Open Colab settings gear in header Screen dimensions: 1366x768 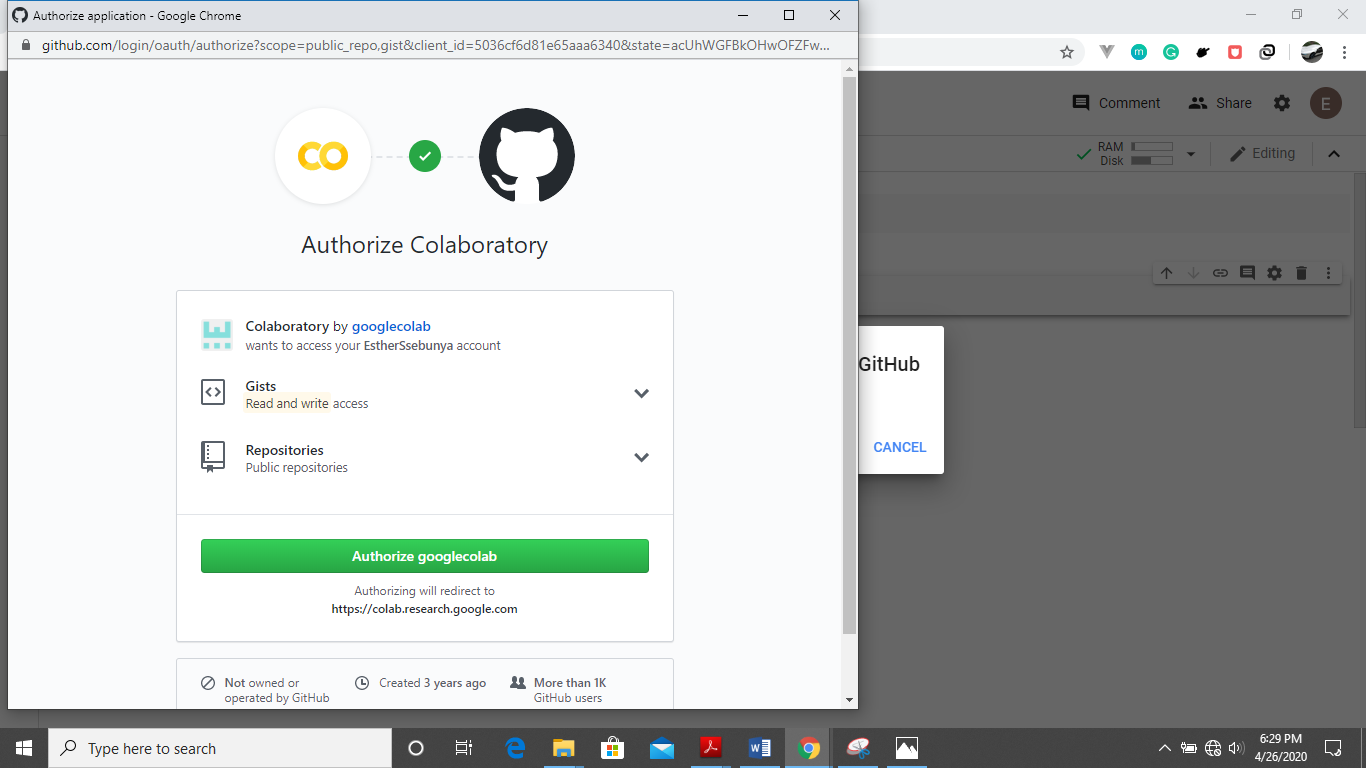[x=1282, y=103]
